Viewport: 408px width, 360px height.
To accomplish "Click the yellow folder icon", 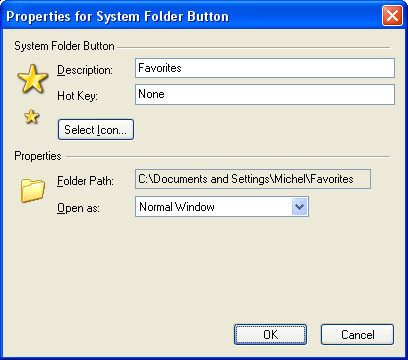I will click(x=33, y=190).
